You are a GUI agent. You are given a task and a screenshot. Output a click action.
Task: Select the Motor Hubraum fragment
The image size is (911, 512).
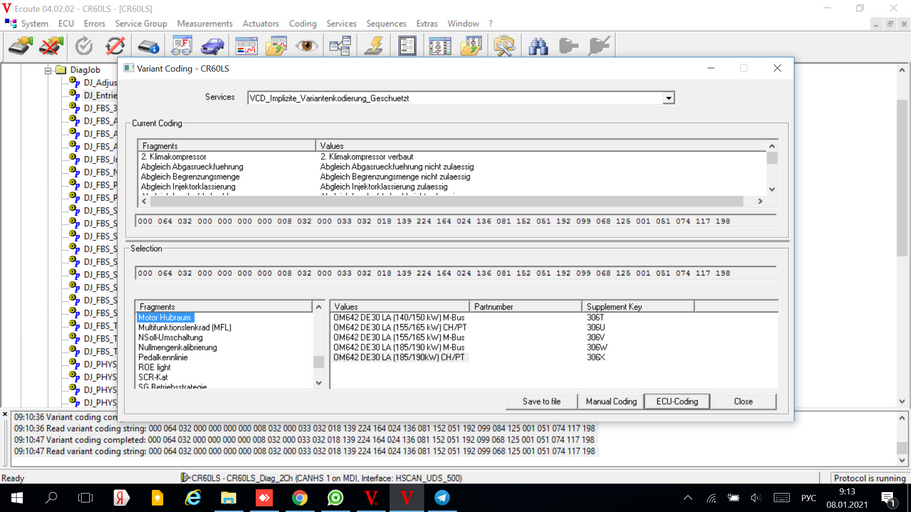point(164,318)
